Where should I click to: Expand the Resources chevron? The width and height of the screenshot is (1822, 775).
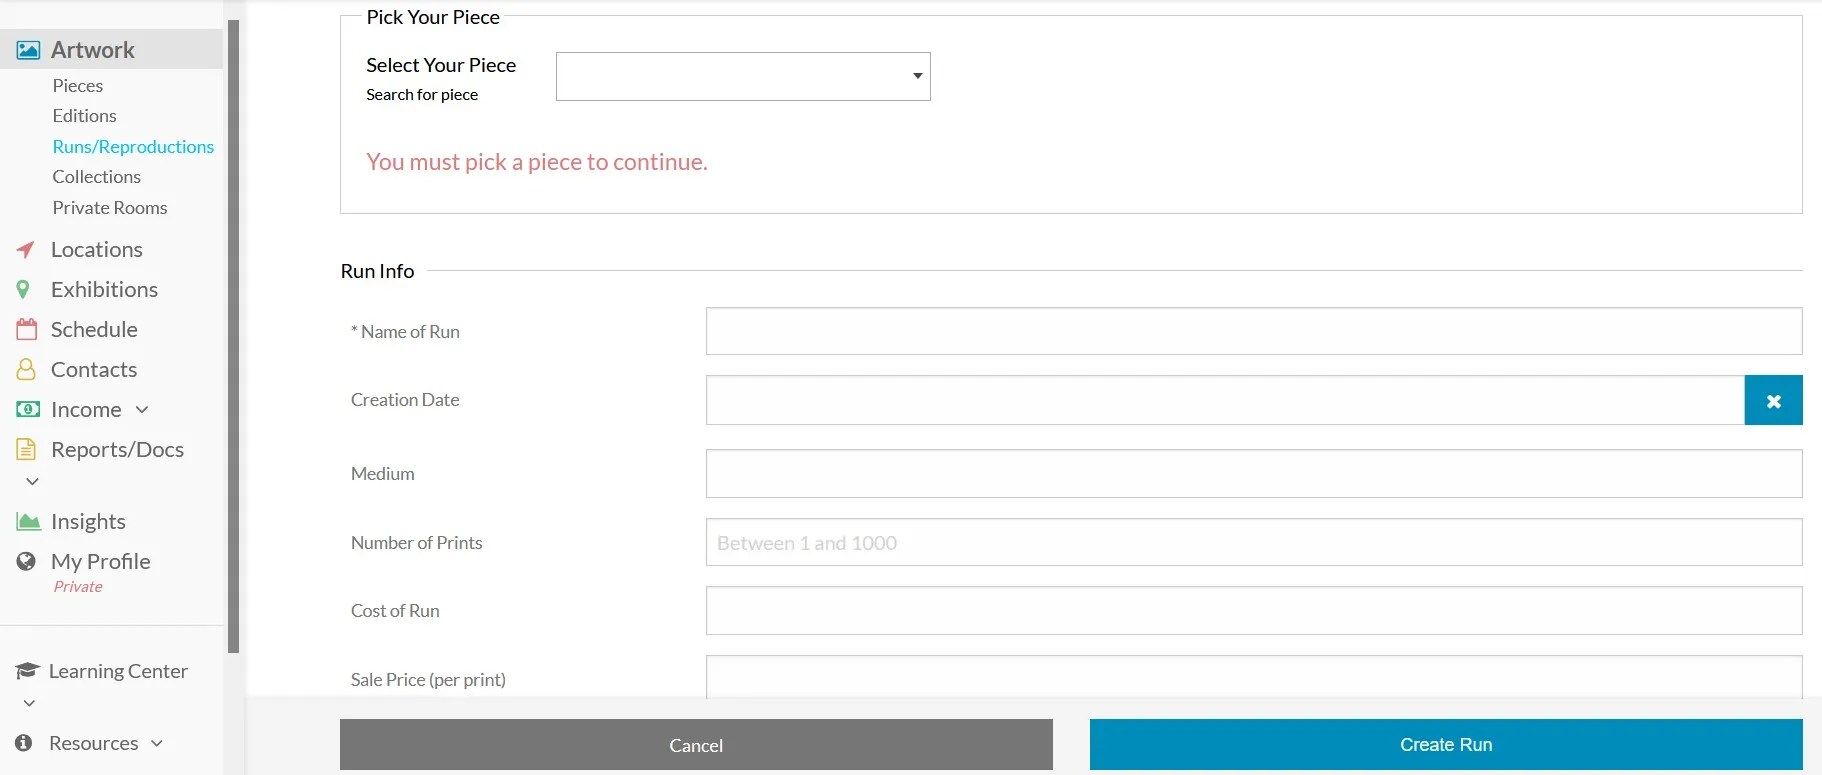[157, 743]
